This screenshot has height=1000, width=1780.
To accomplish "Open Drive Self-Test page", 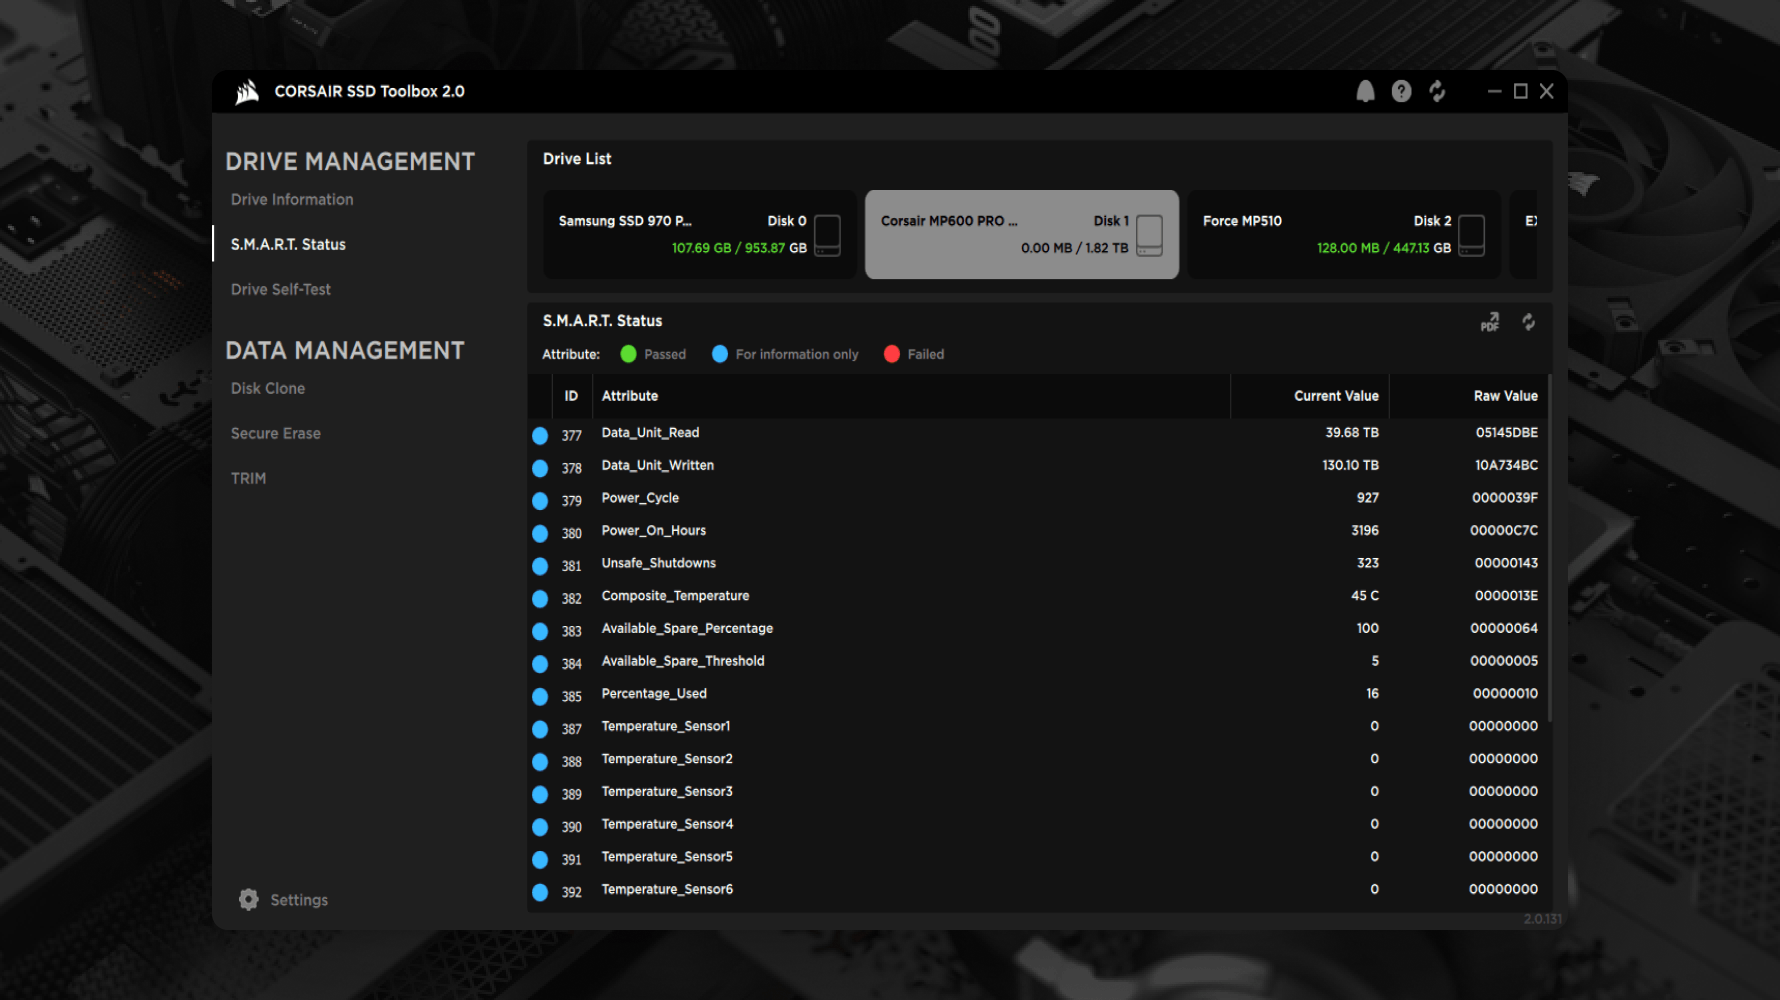I will click(281, 289).
